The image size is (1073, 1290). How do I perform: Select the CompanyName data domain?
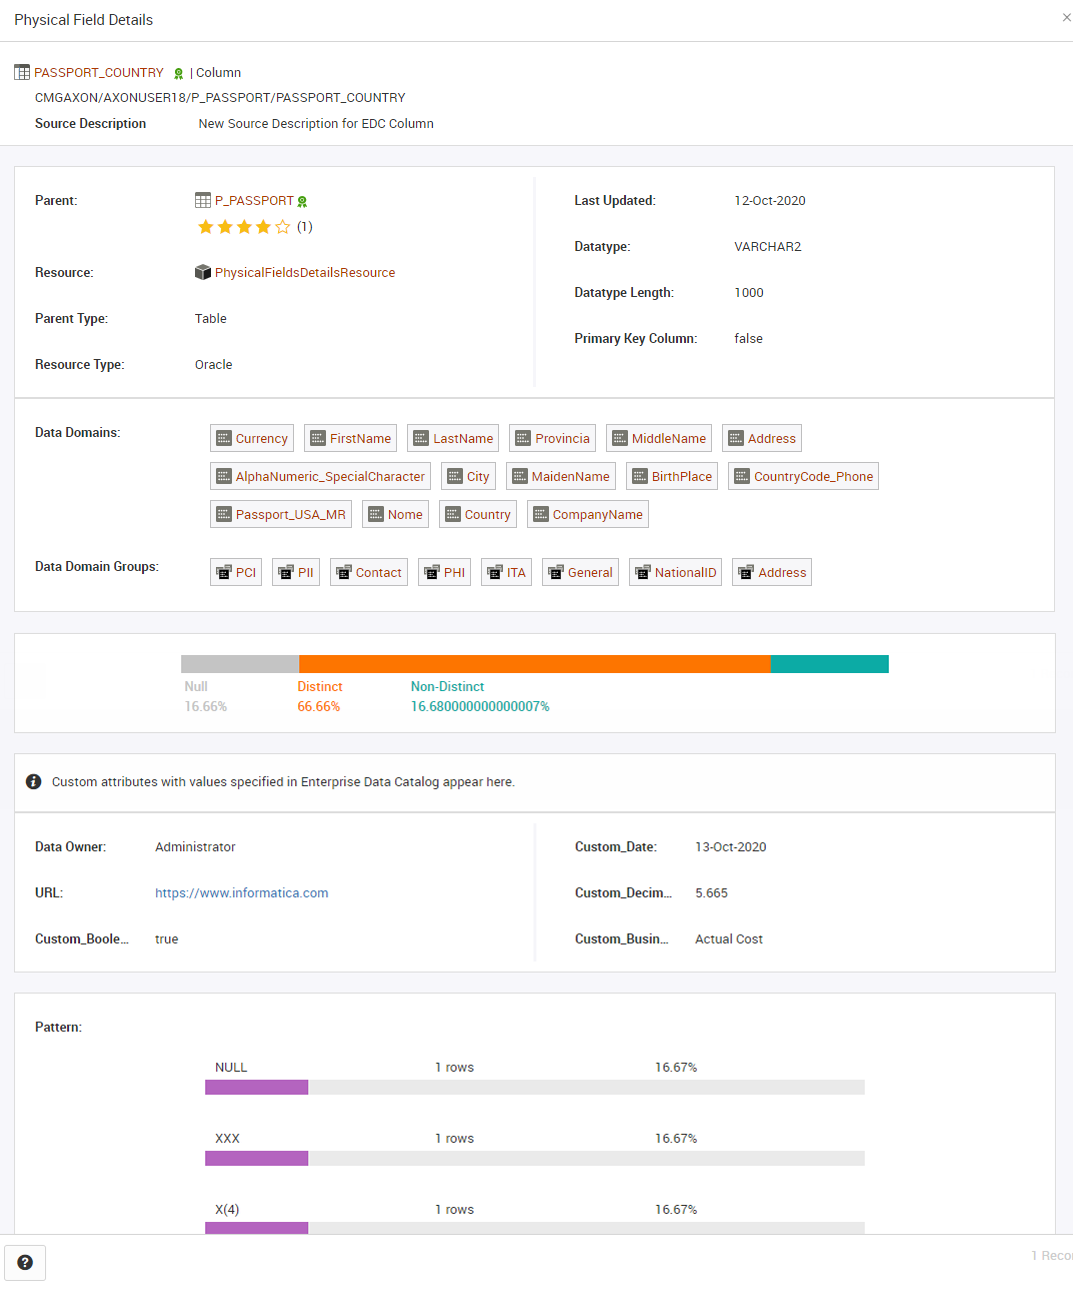[x=588, y=514]
